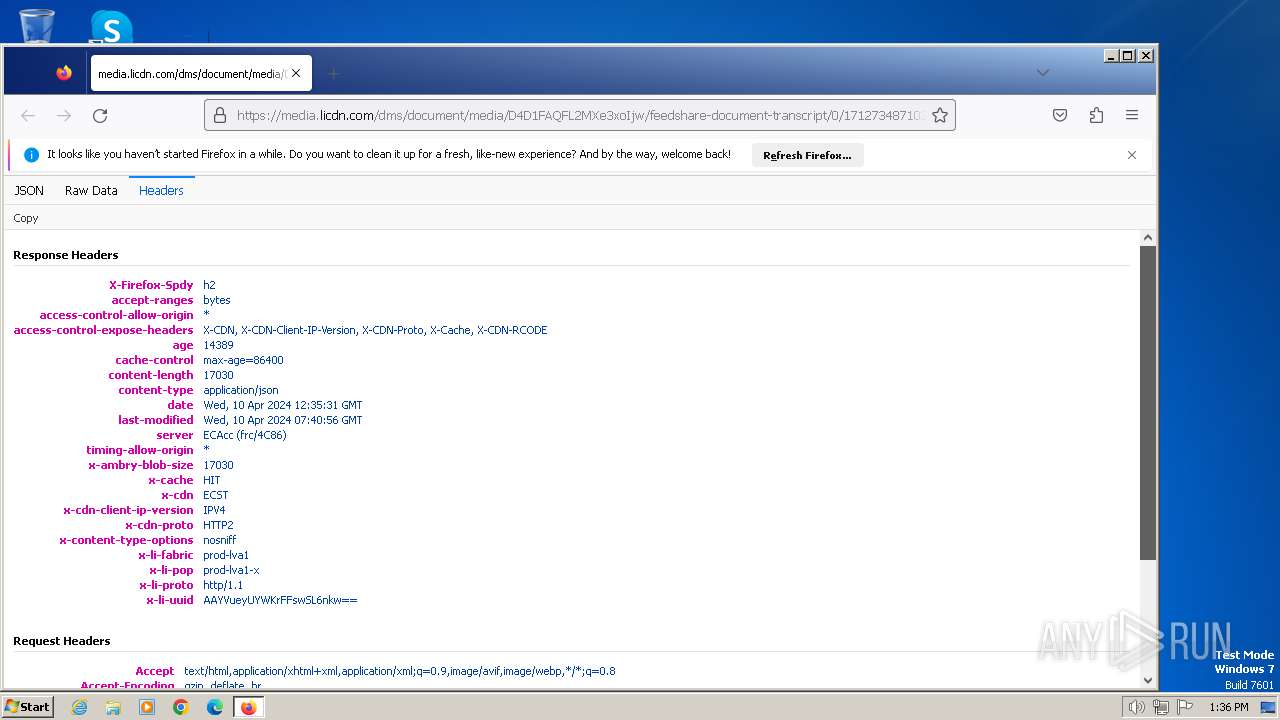Click the server value ECAcc (frc/4C86)

point(245,435)
